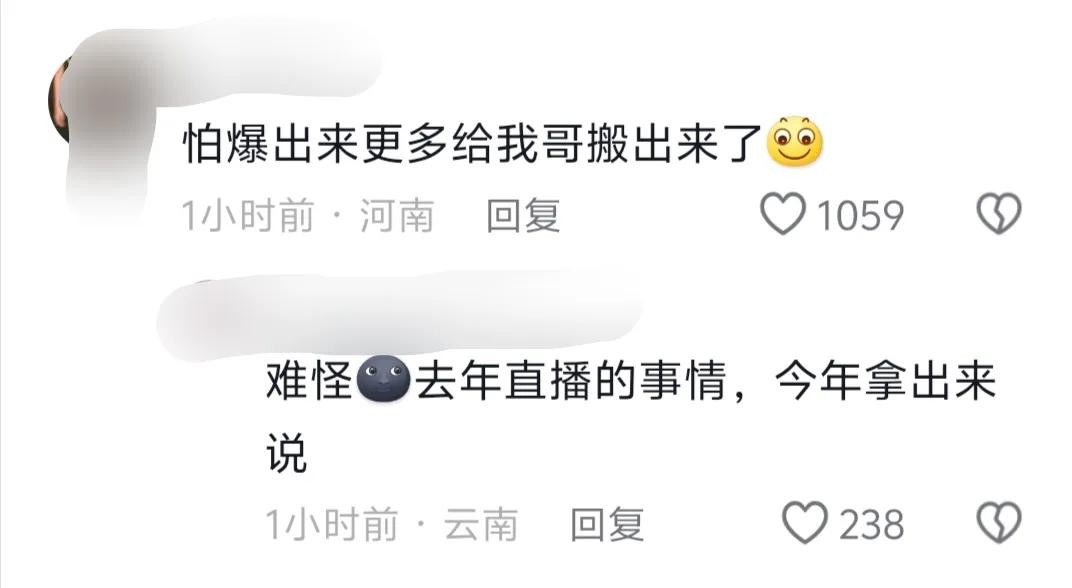The width and height of the screenshot is (1072, 588).
Task: Click the yellow smiley emoji in first comment
Action: tap(794, 142)
